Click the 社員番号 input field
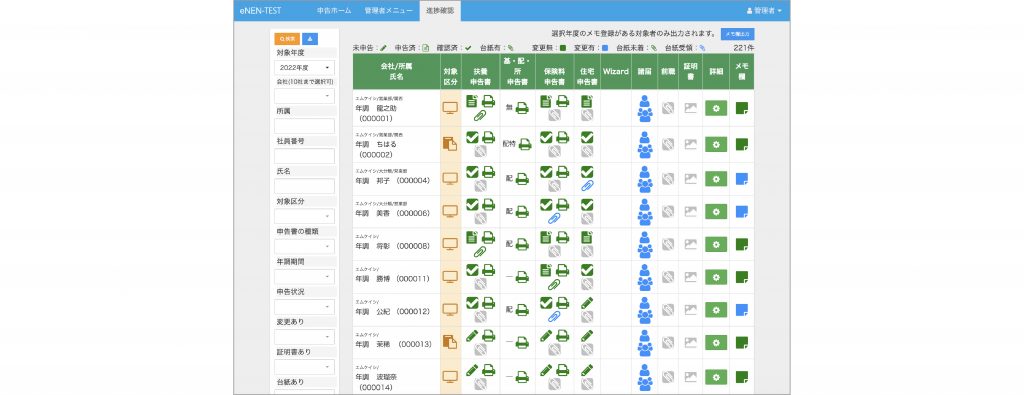 (x=304, y=156)
